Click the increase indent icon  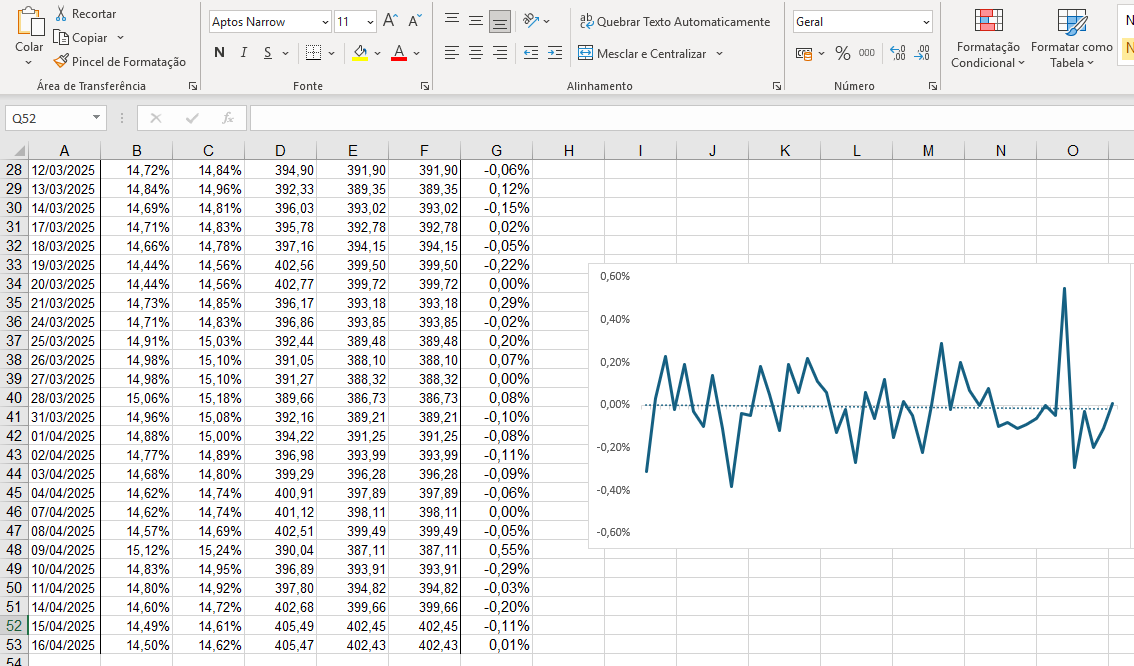coord(555,54)
